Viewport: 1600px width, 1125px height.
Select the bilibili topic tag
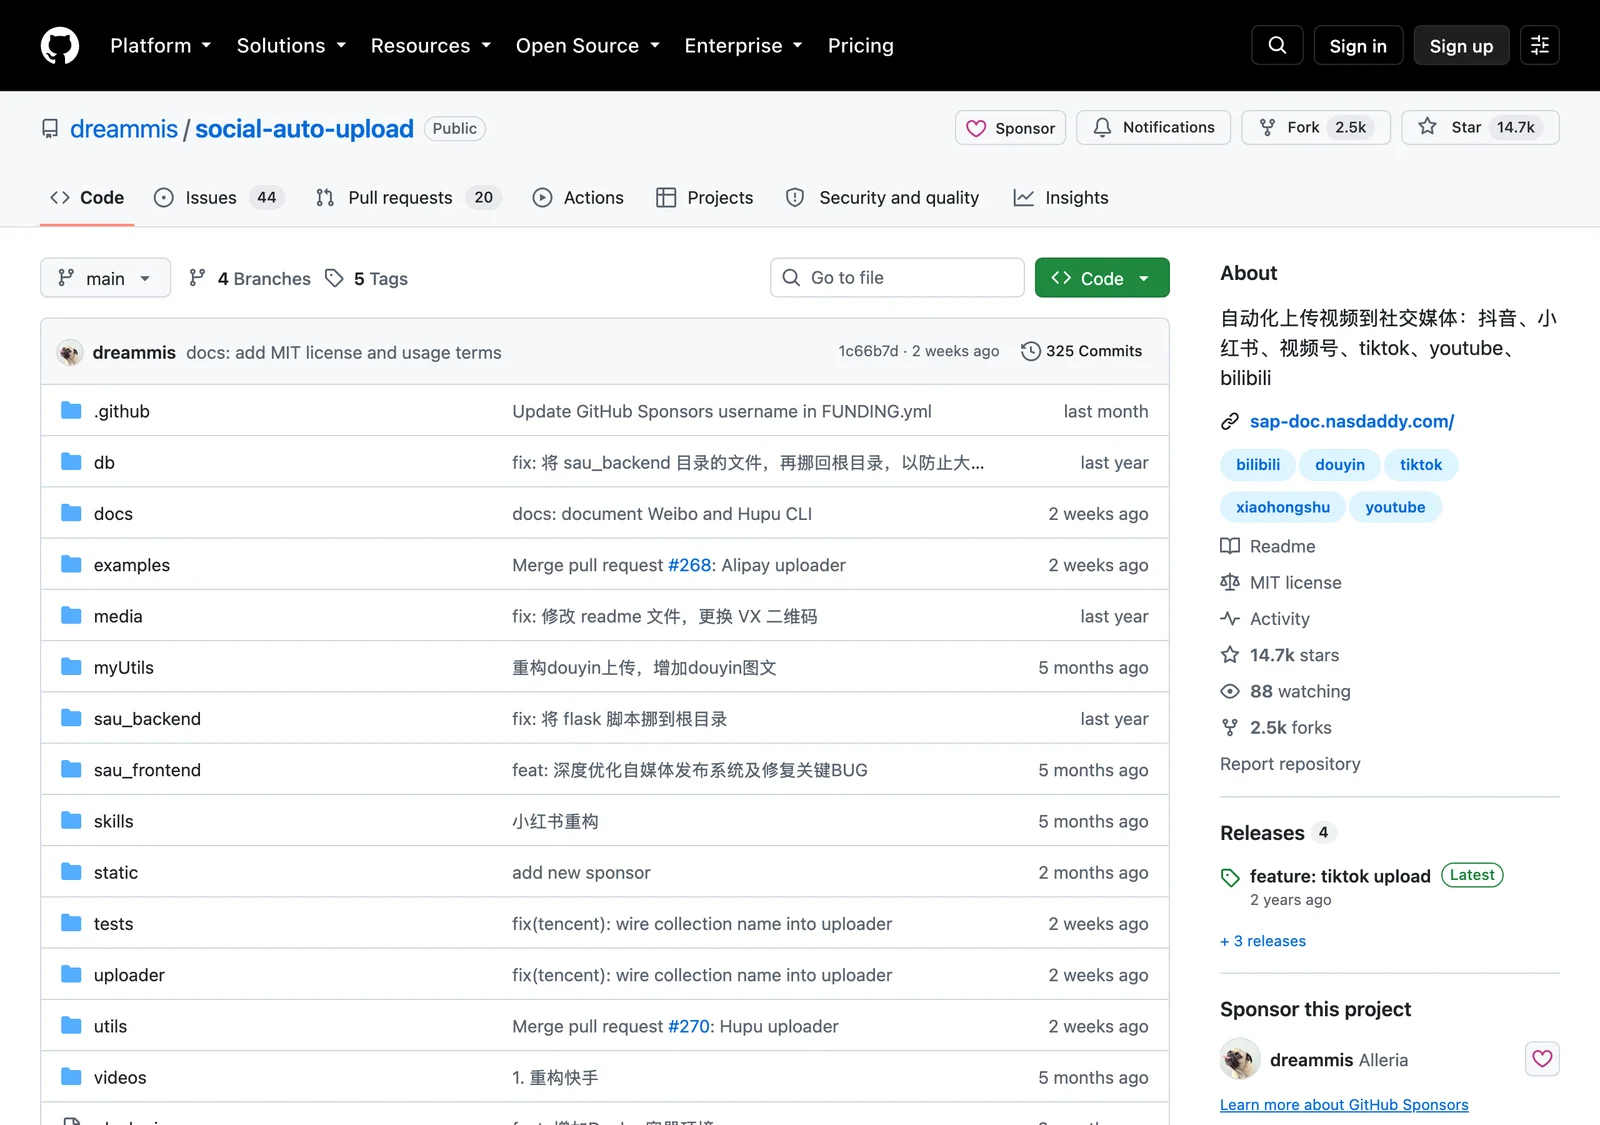pyautogui.click(x=1258, y=465)
